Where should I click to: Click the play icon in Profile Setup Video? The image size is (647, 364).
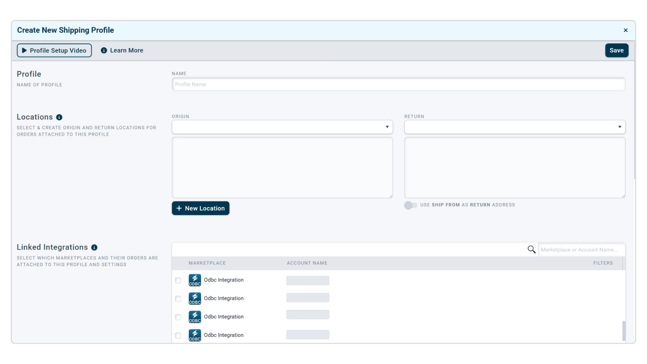pyautogui.click(x=24, y=50)
